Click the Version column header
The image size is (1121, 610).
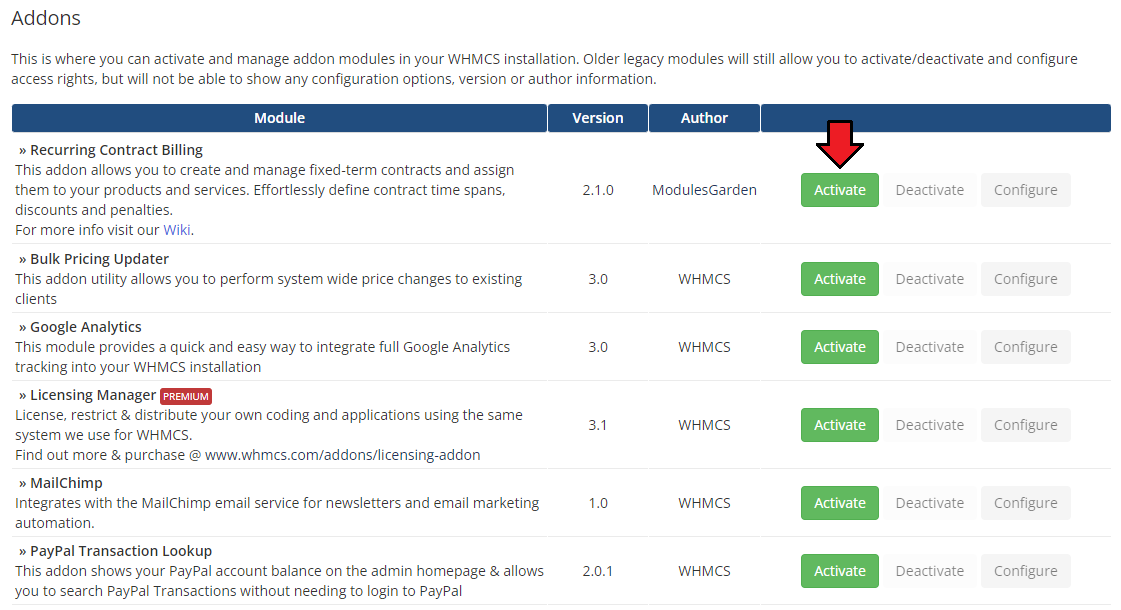[598, 118]
